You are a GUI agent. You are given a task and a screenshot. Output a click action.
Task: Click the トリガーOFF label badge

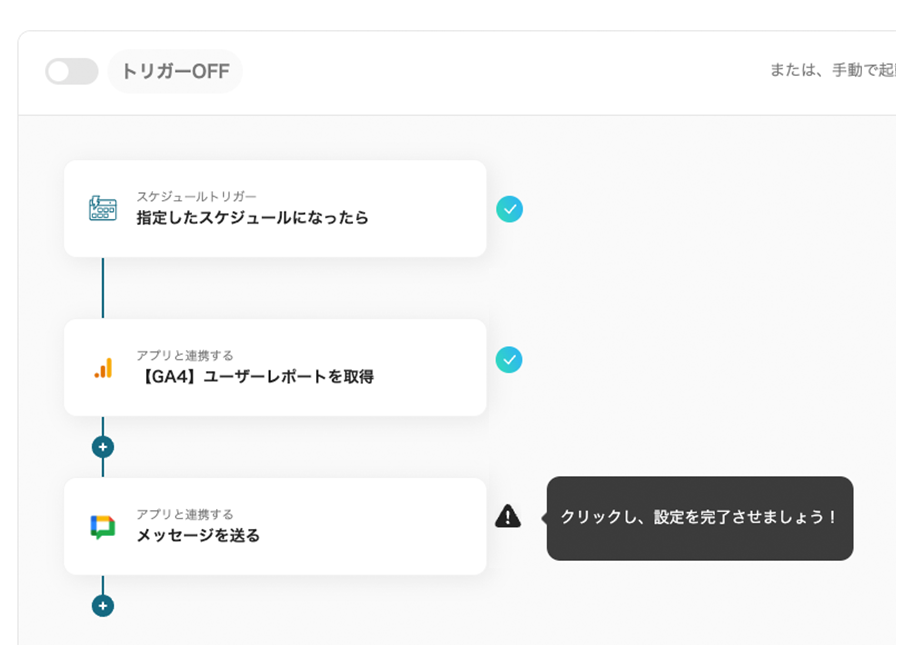click(175, 71)
